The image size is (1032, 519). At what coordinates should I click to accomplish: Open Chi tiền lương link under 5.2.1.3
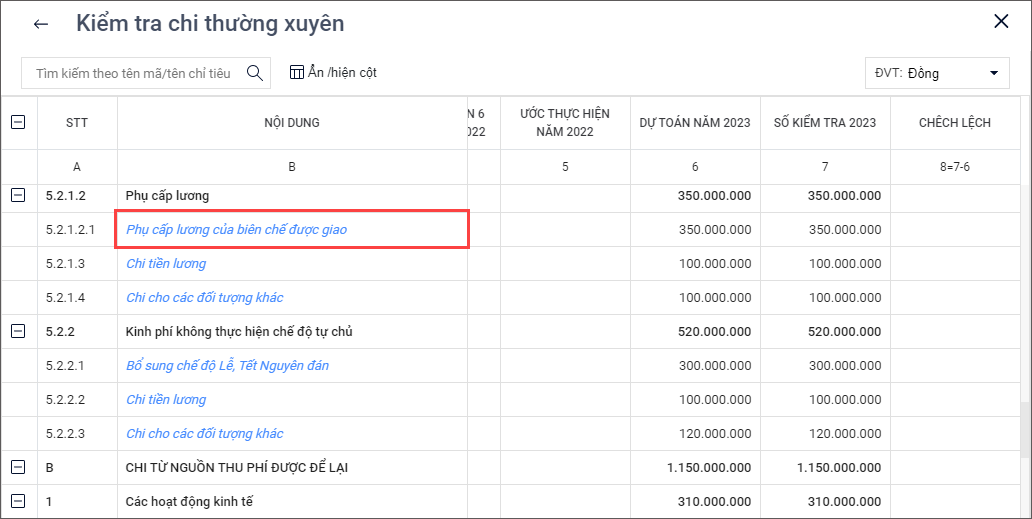coord(166,264)
